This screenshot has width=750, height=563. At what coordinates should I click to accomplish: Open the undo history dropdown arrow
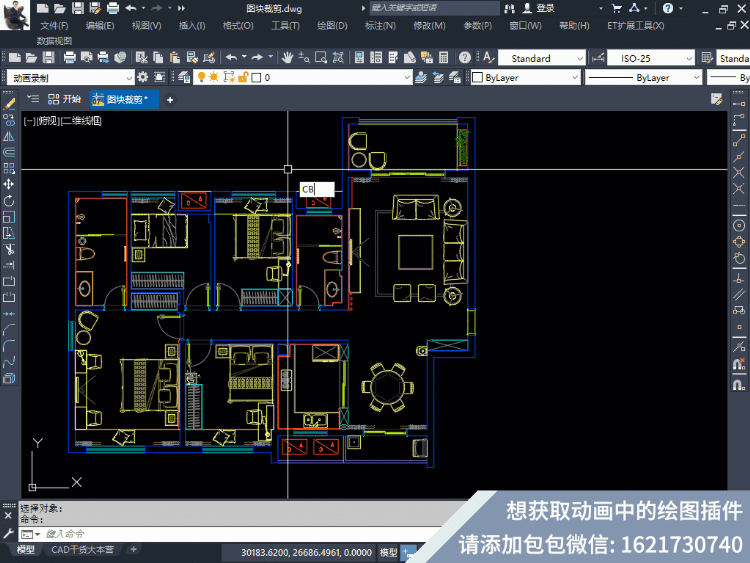pyautogui.click(x=244, y=57)
